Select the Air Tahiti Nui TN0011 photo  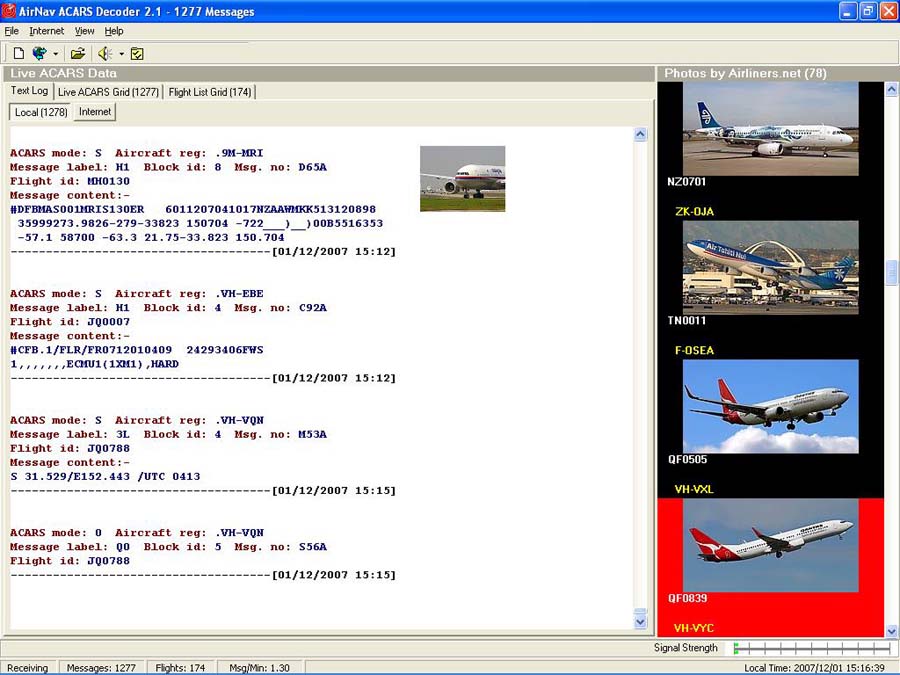pos(771,267)
